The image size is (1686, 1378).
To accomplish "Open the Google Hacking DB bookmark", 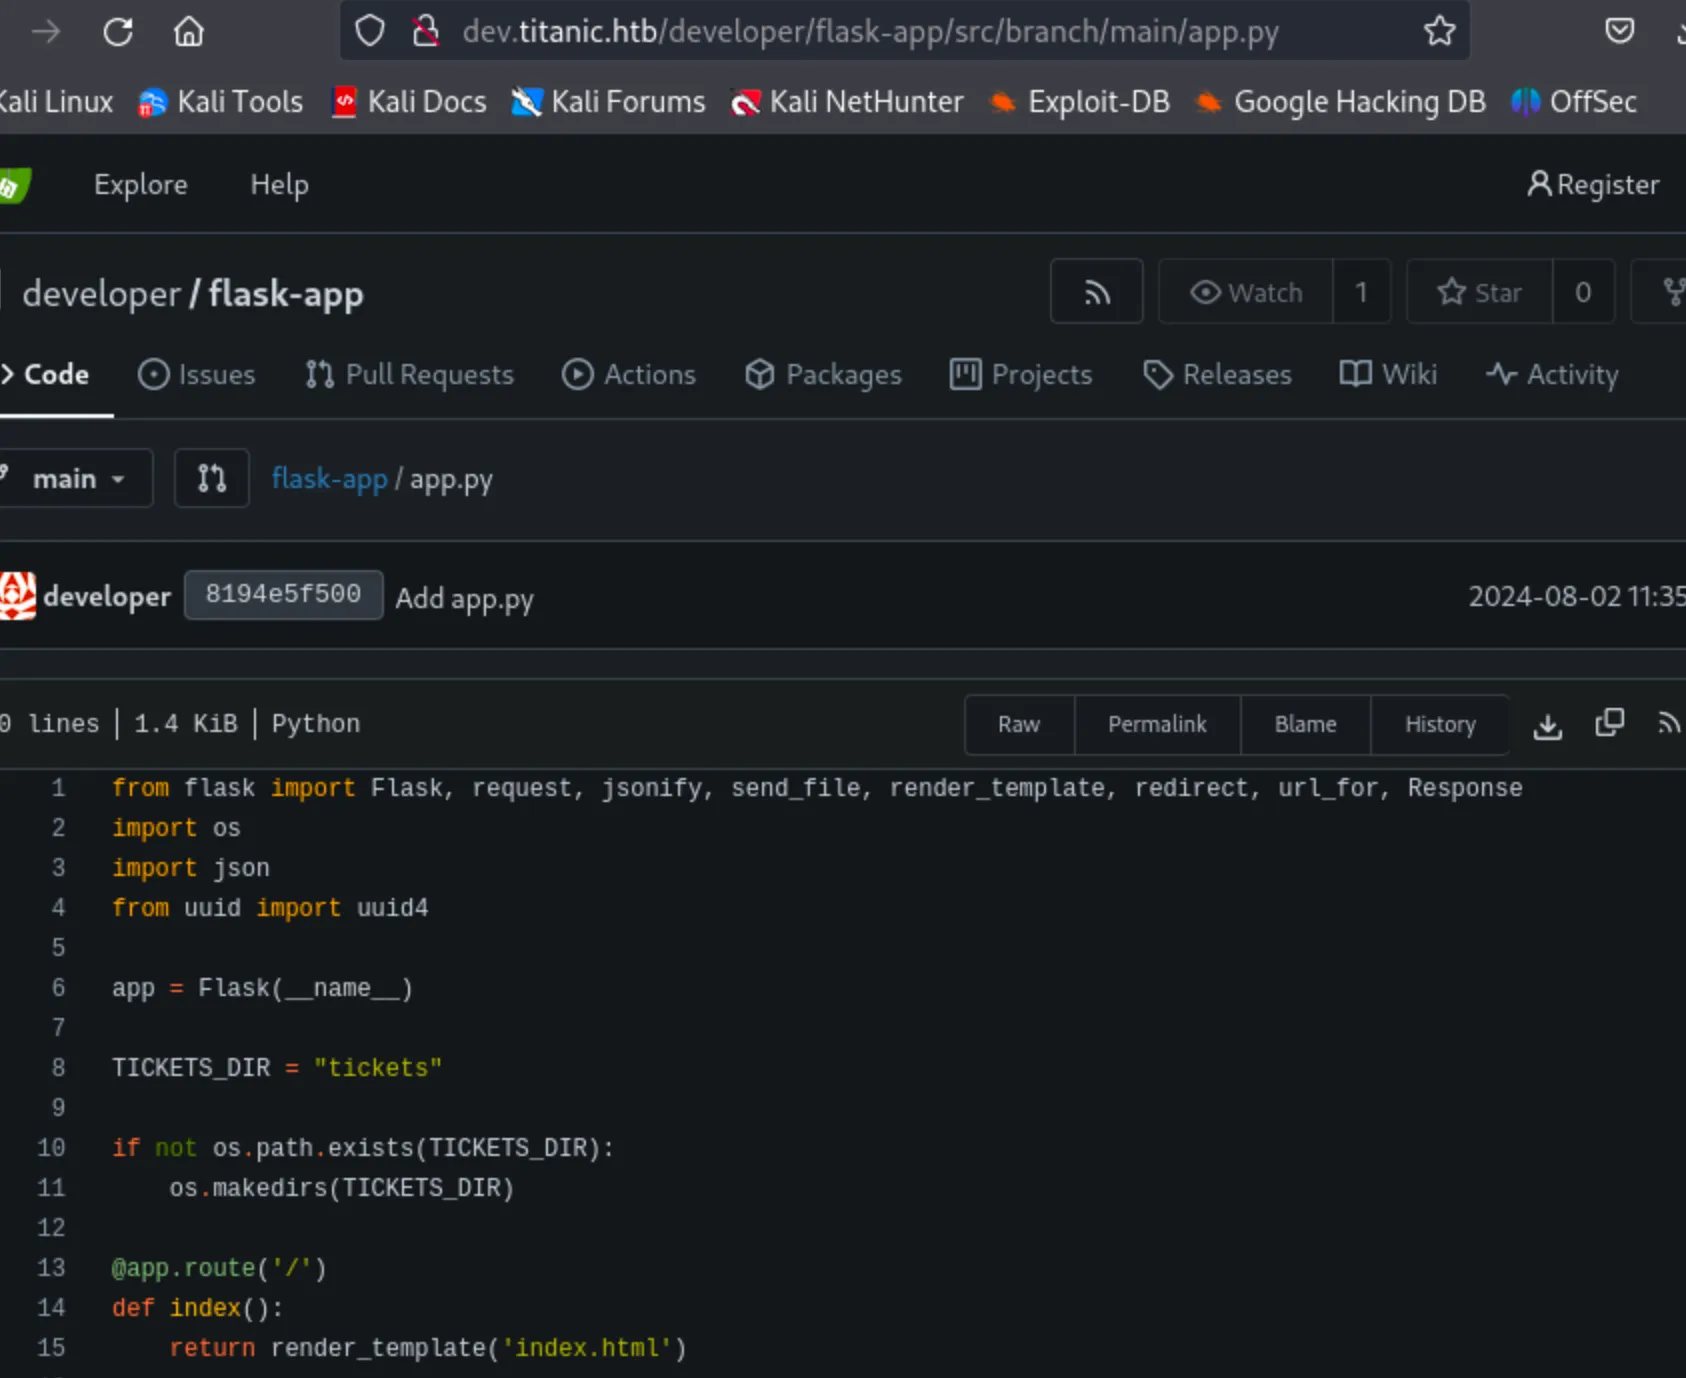I will coord(1340,102).
